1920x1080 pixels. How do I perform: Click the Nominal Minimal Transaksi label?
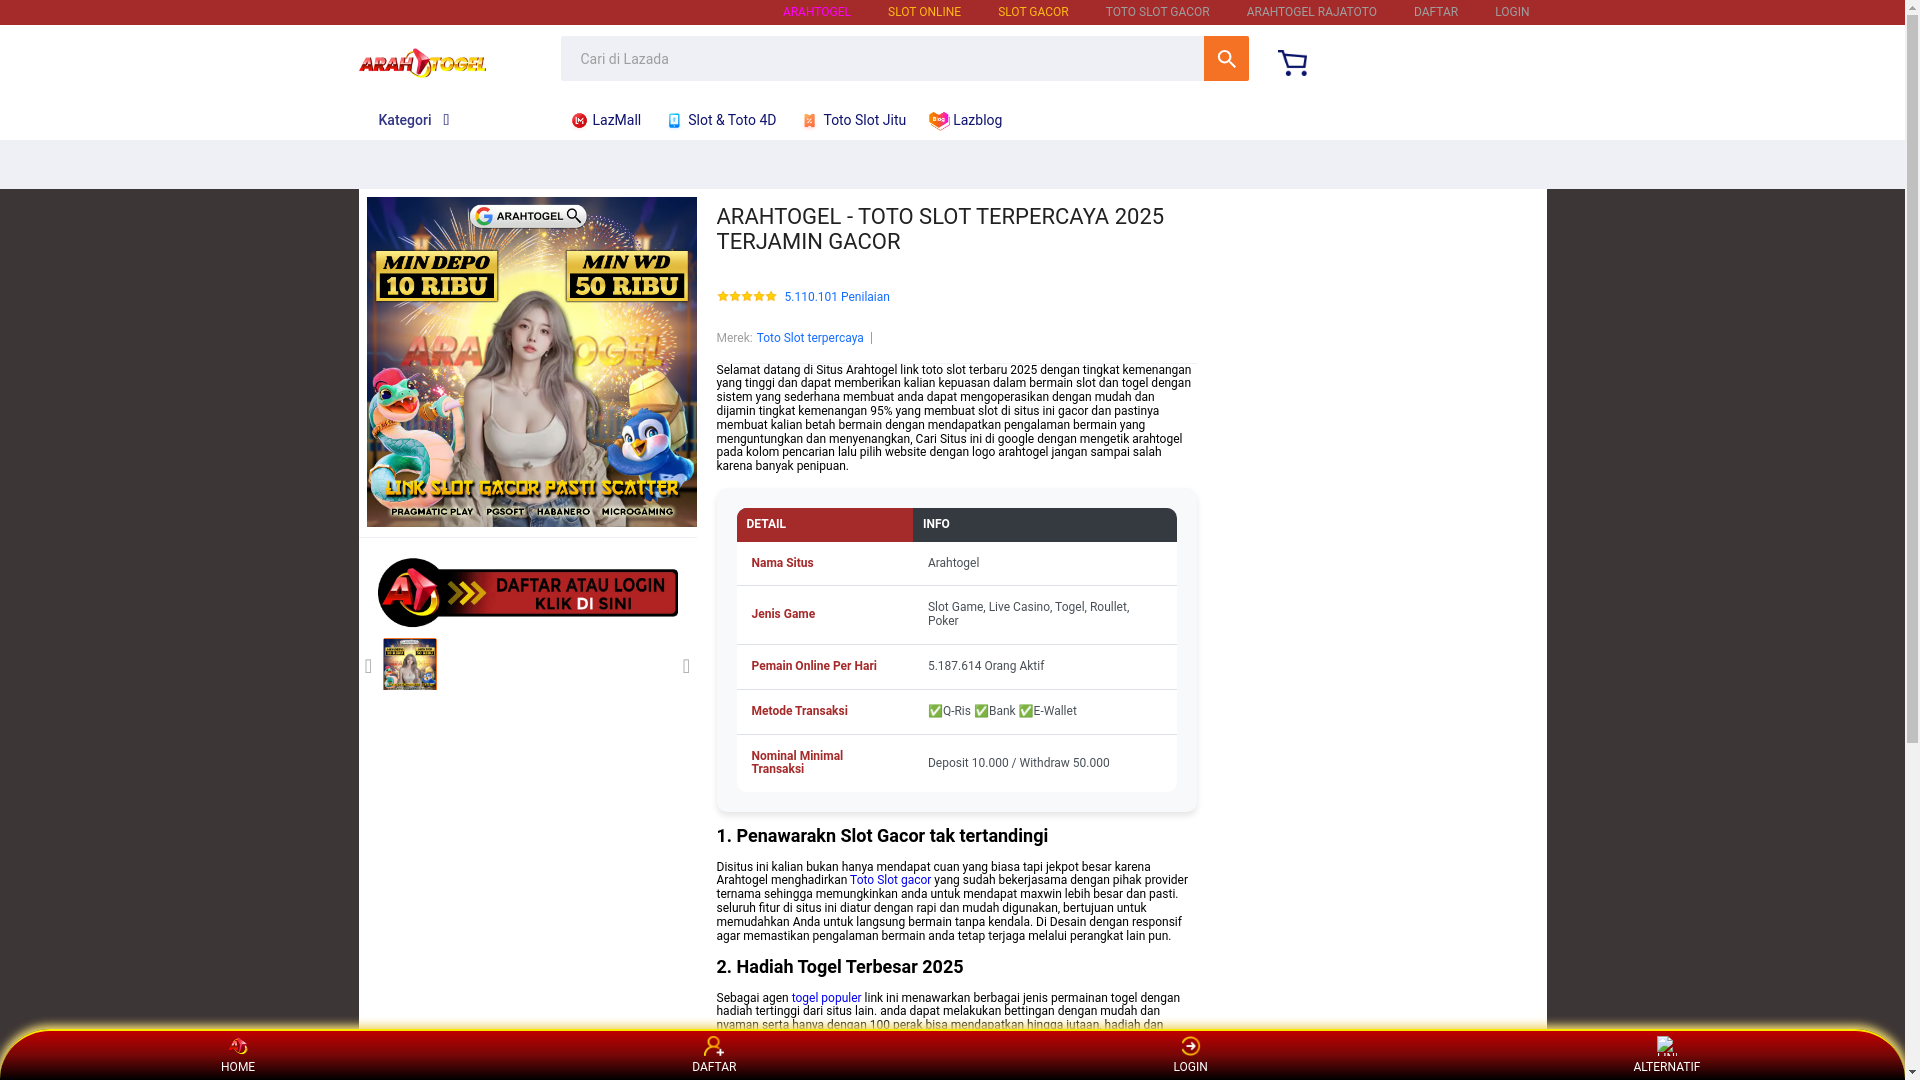tap(797, 763)
